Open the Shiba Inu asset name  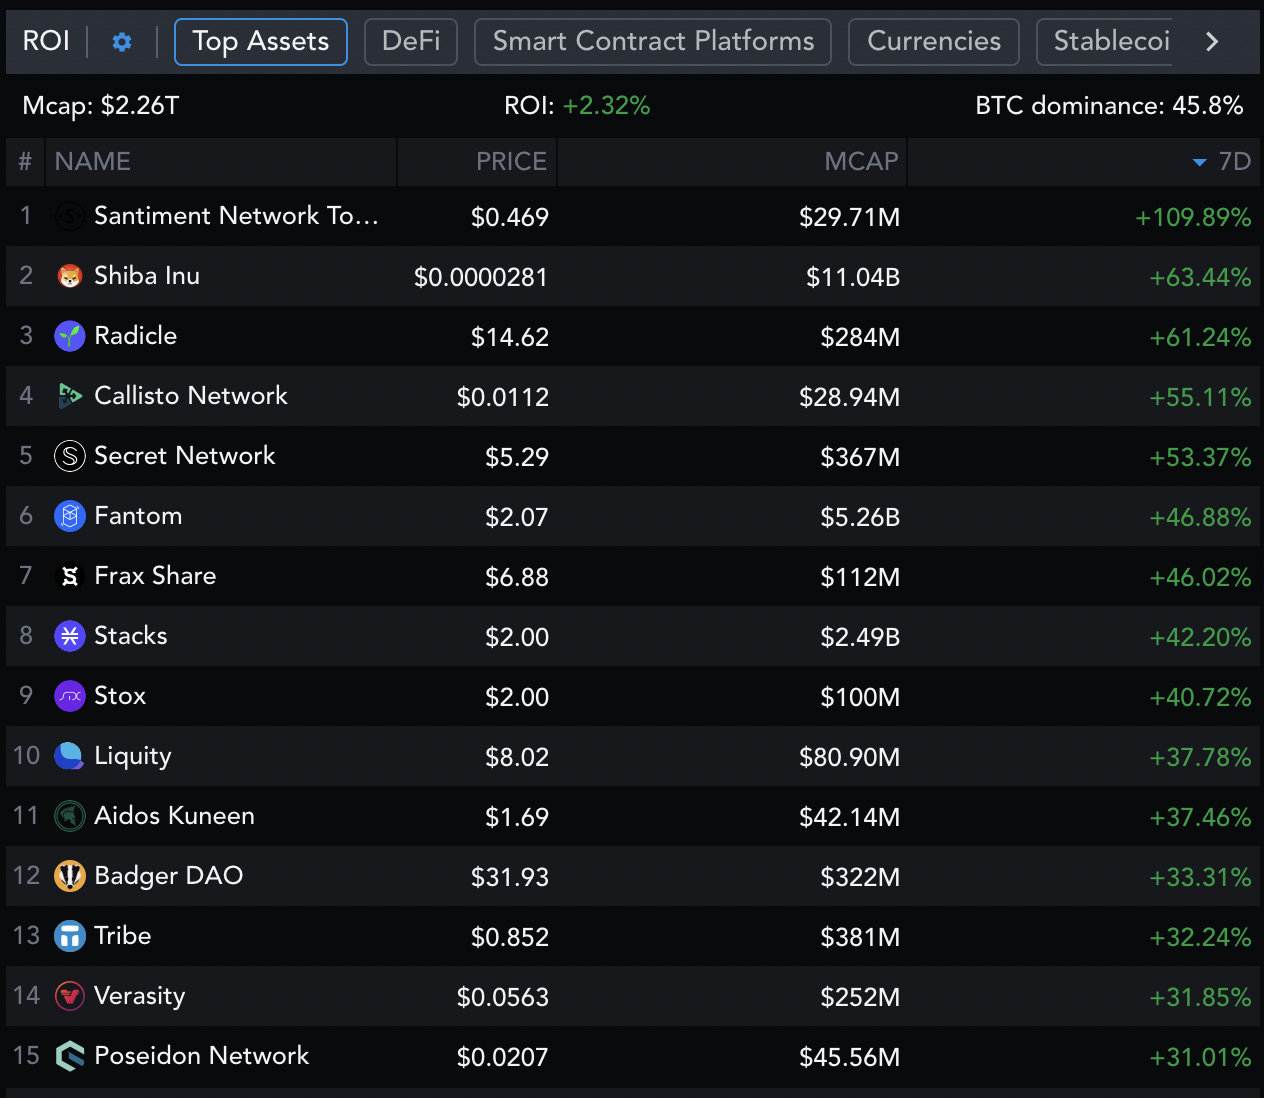(x=147, y=276)
